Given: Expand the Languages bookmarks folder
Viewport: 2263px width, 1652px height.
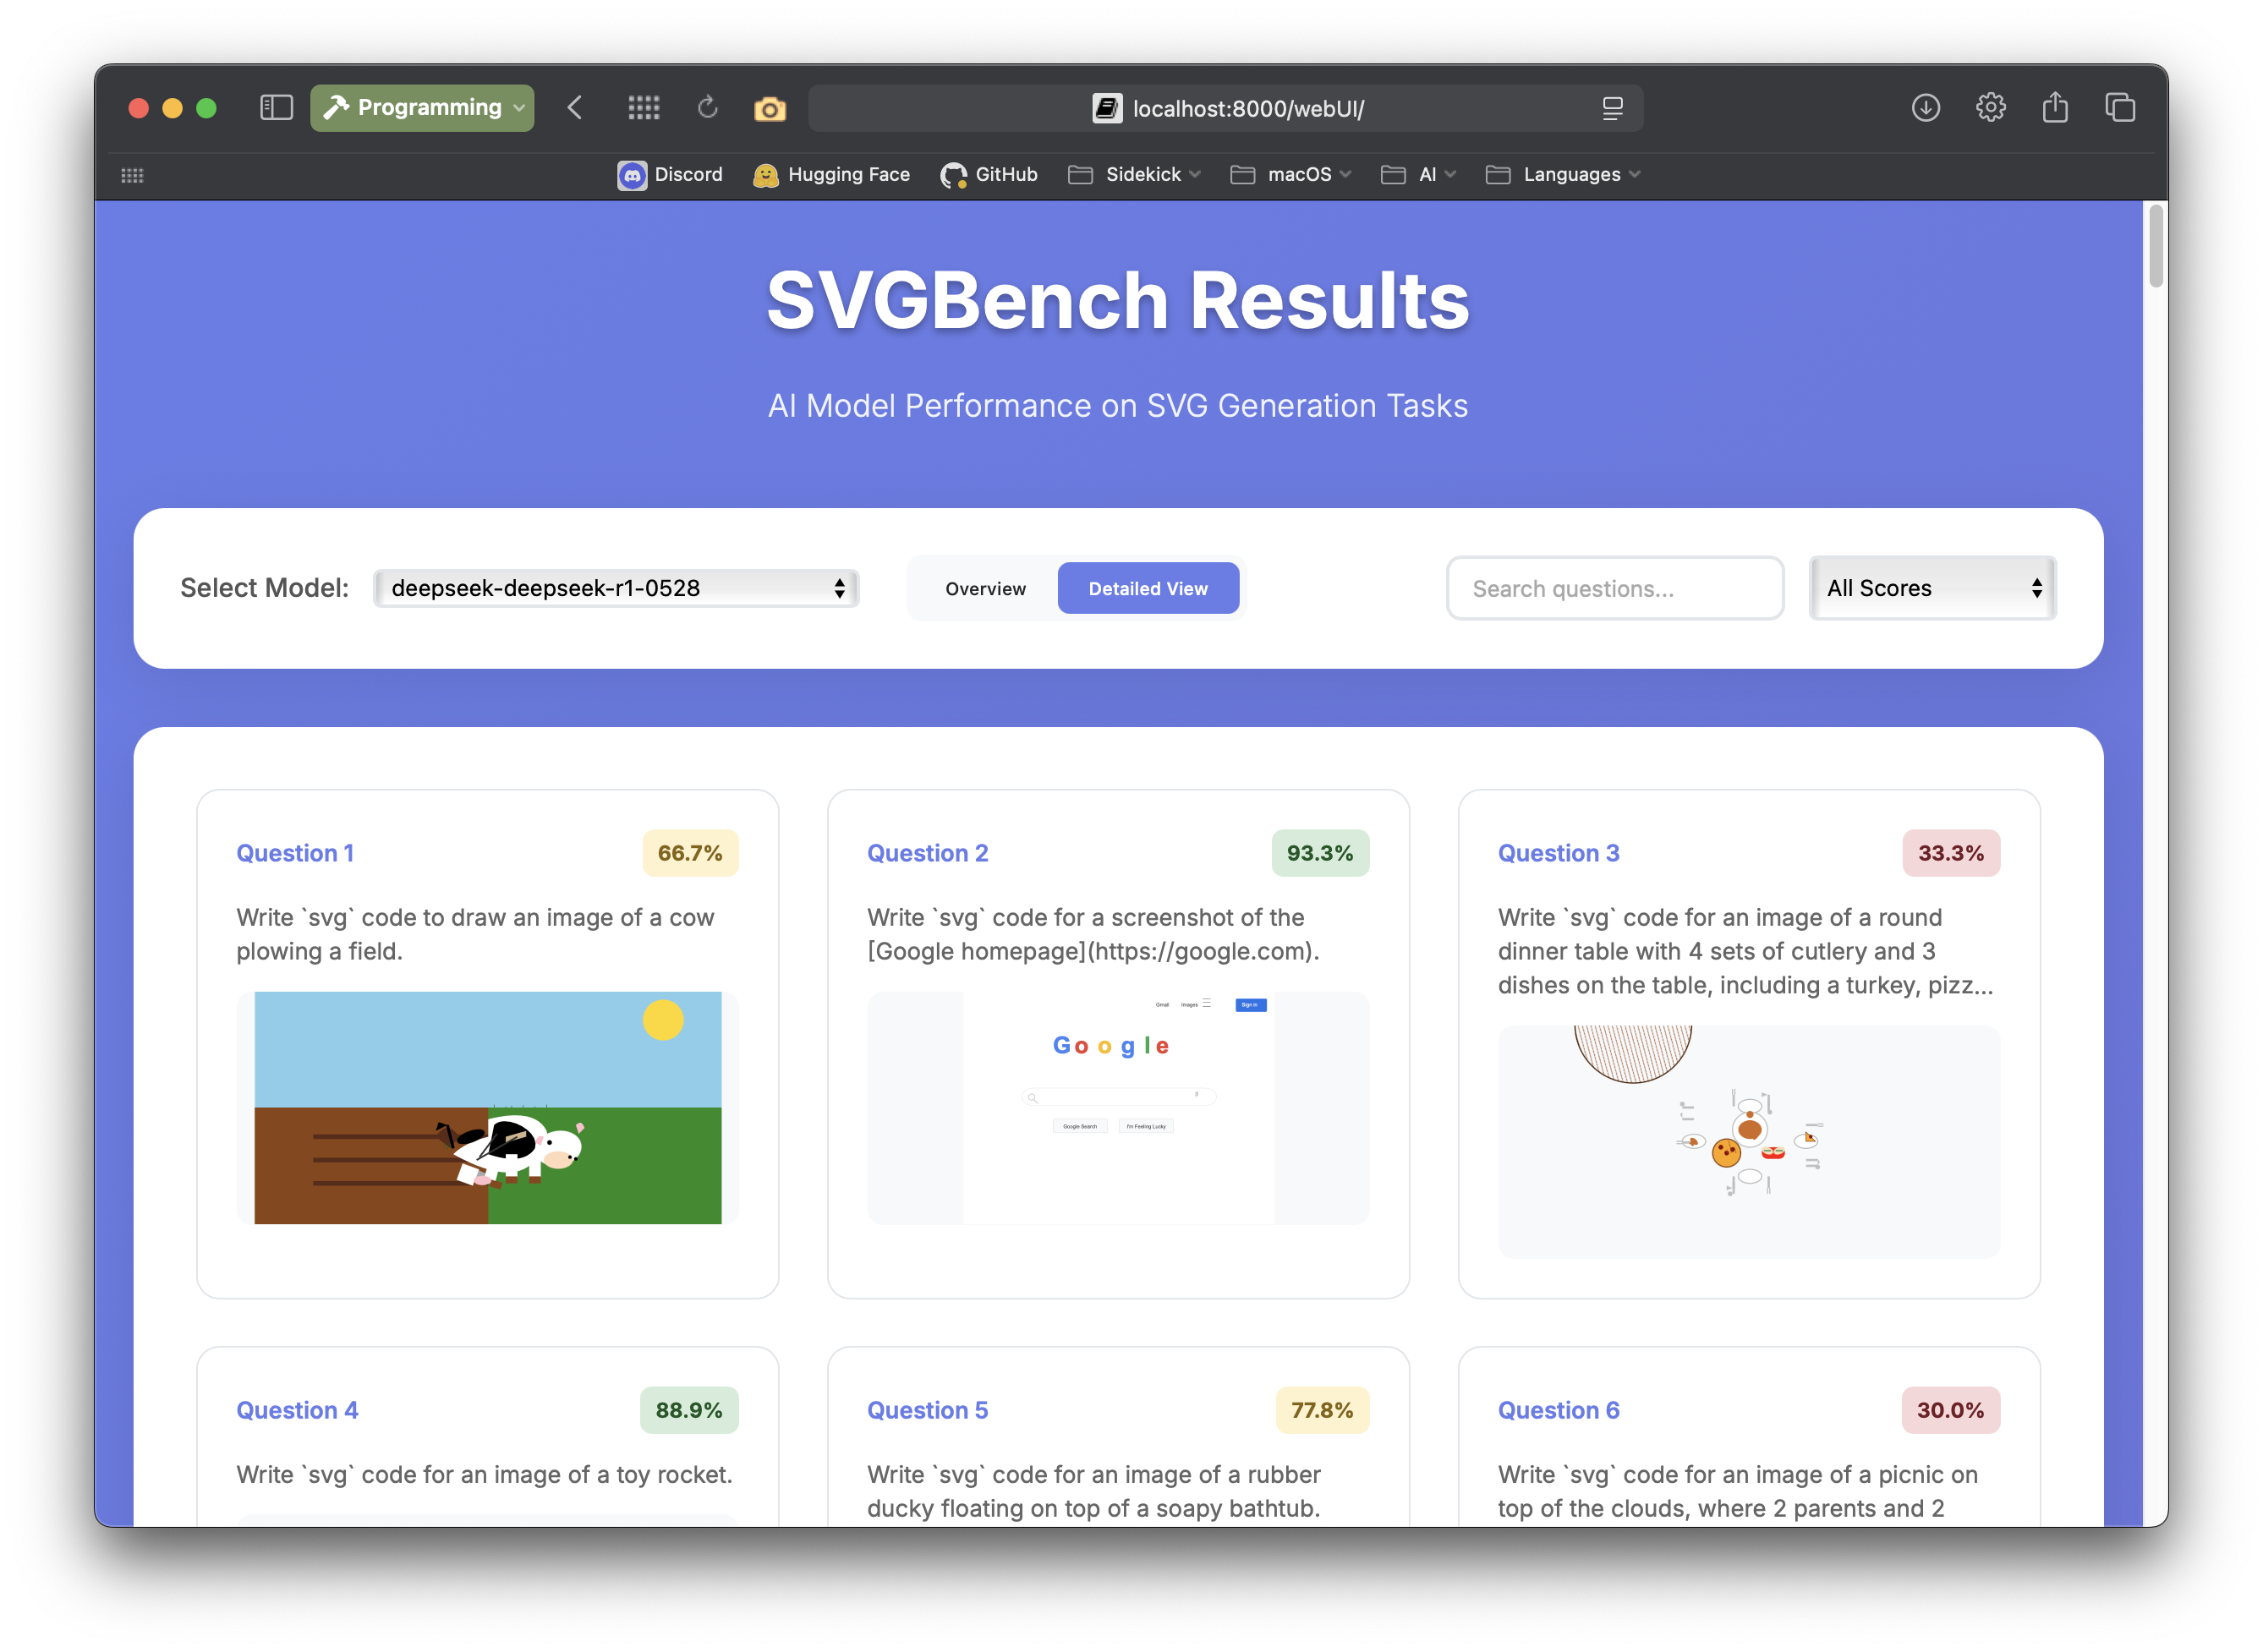Looking at the screenshot, I should point(1563,175).
